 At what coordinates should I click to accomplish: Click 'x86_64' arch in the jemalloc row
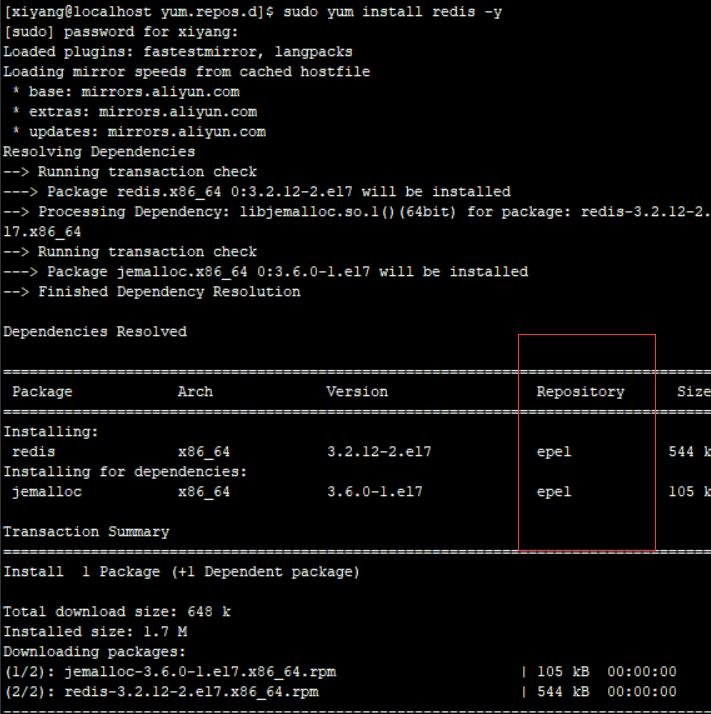[x=204, y=492]
